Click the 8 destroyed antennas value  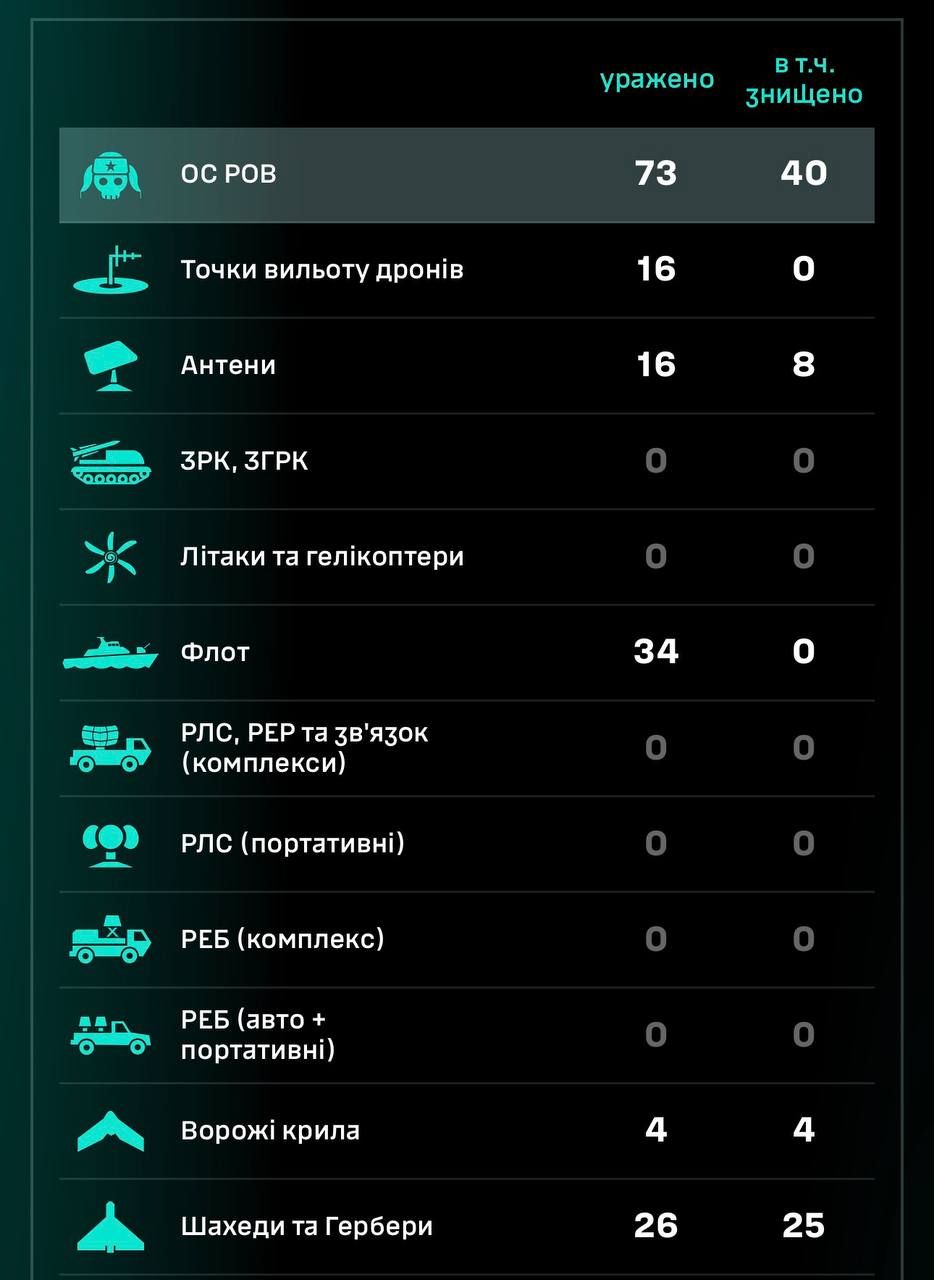(804, 365)
